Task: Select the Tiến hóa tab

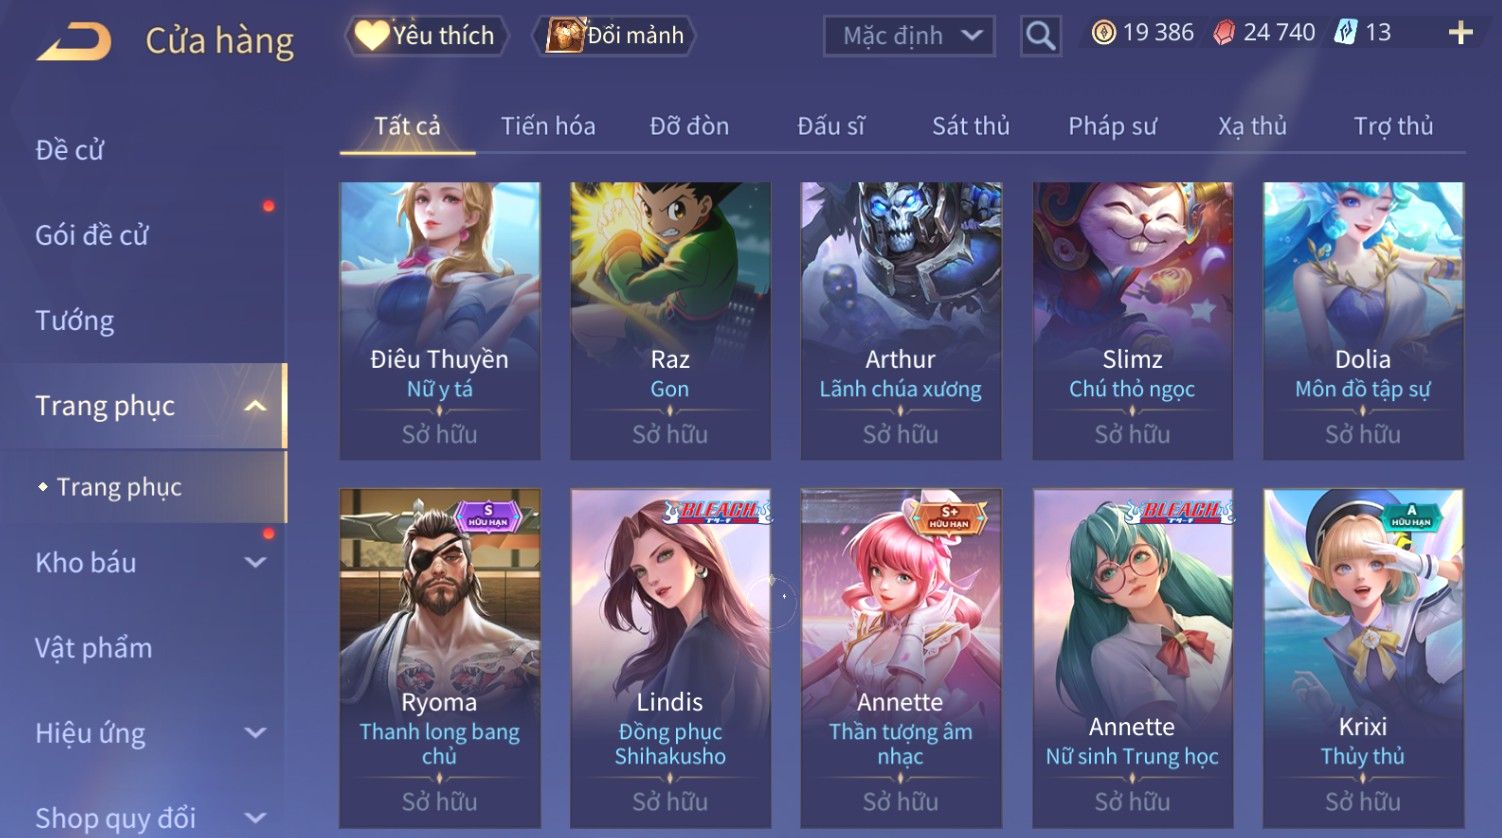Action: [548, 126]
